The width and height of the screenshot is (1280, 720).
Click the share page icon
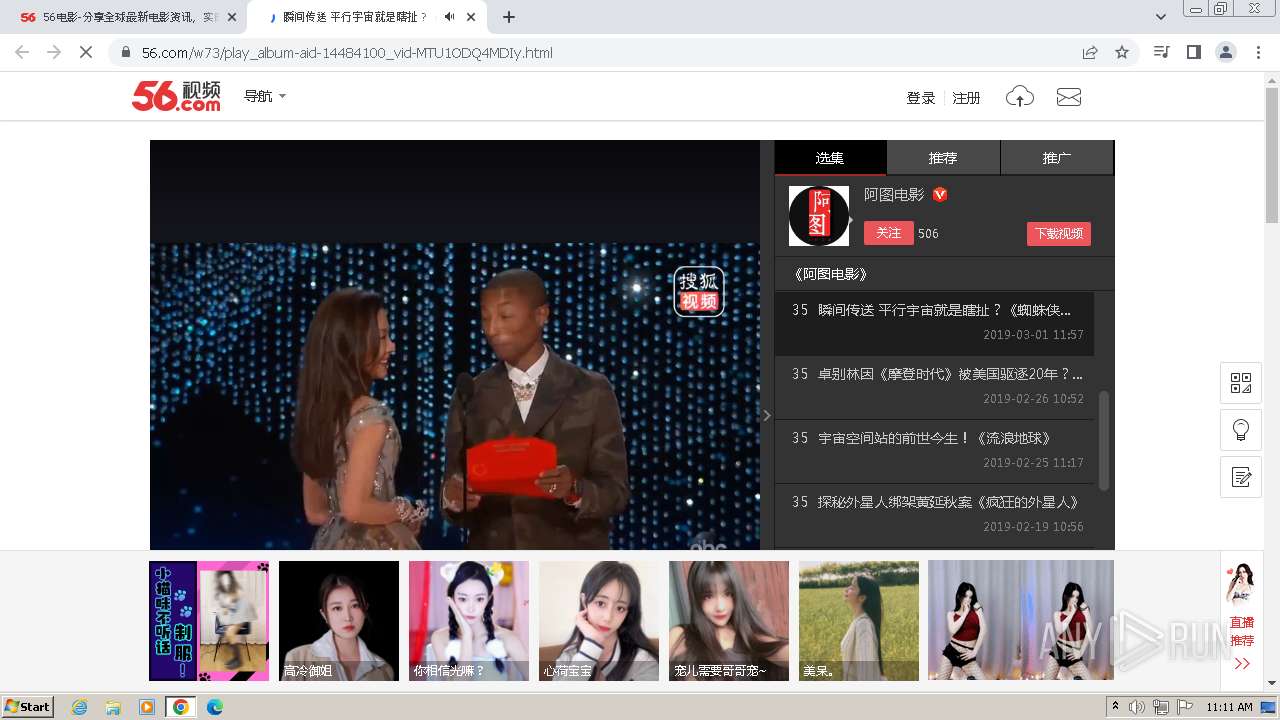(x=1090, y=52)
